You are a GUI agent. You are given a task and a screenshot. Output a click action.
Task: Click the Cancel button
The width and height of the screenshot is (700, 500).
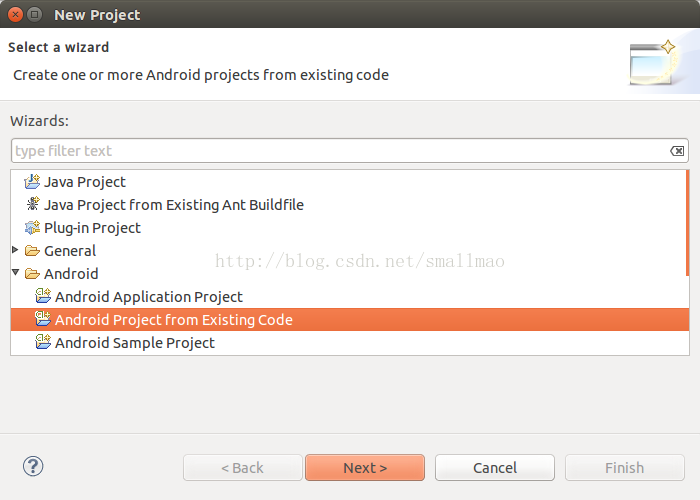point(495,467)
